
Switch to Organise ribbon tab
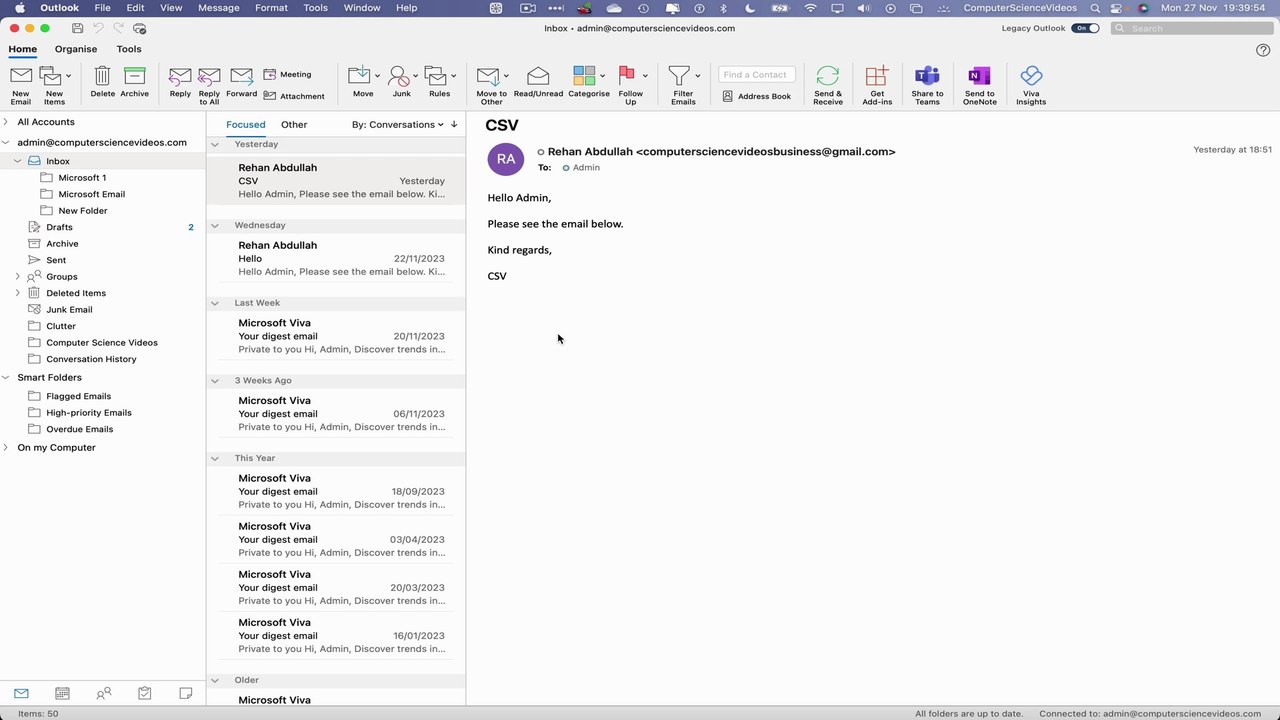[76, 49]
